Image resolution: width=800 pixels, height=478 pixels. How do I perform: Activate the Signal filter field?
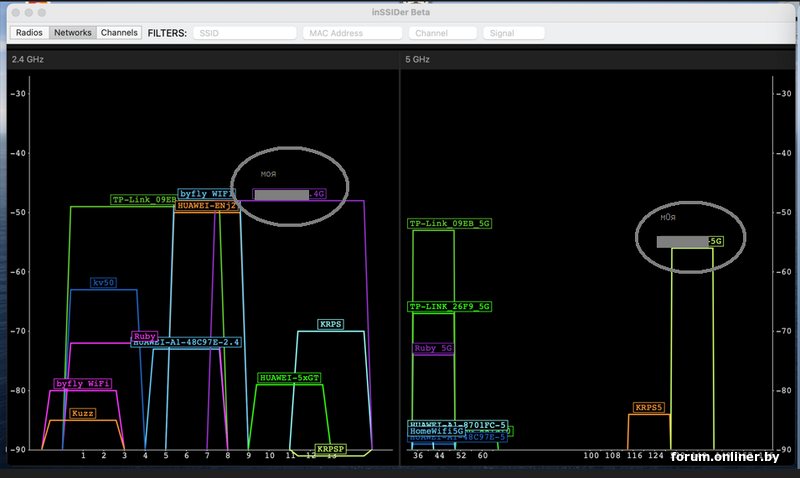[x=513, y=33]
